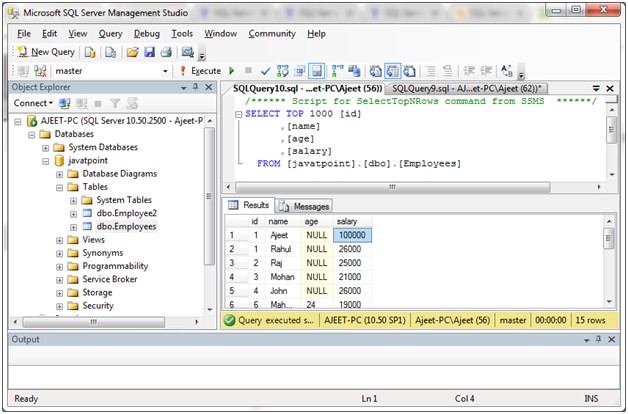The height and width of the screenshot is (414, 628).
Task: Open the View menu
Action: click(78, 34)
